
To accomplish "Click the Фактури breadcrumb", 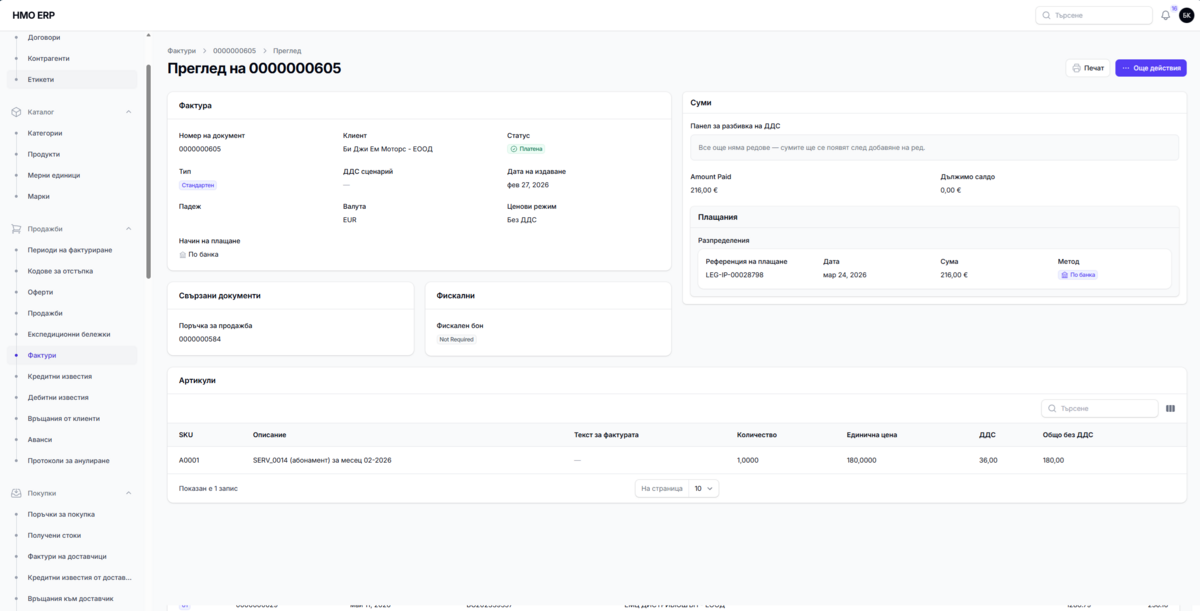I will (x=181, y=50).
